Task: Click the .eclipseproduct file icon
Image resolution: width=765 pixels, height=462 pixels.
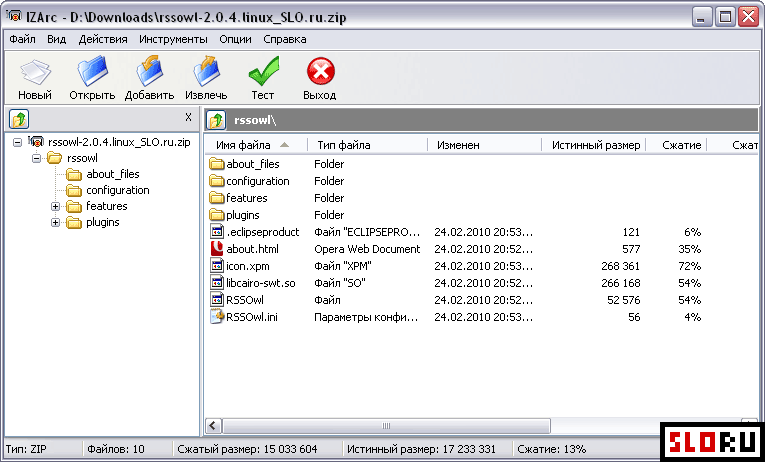Action: pyautogui.click(x=217, y=232)
